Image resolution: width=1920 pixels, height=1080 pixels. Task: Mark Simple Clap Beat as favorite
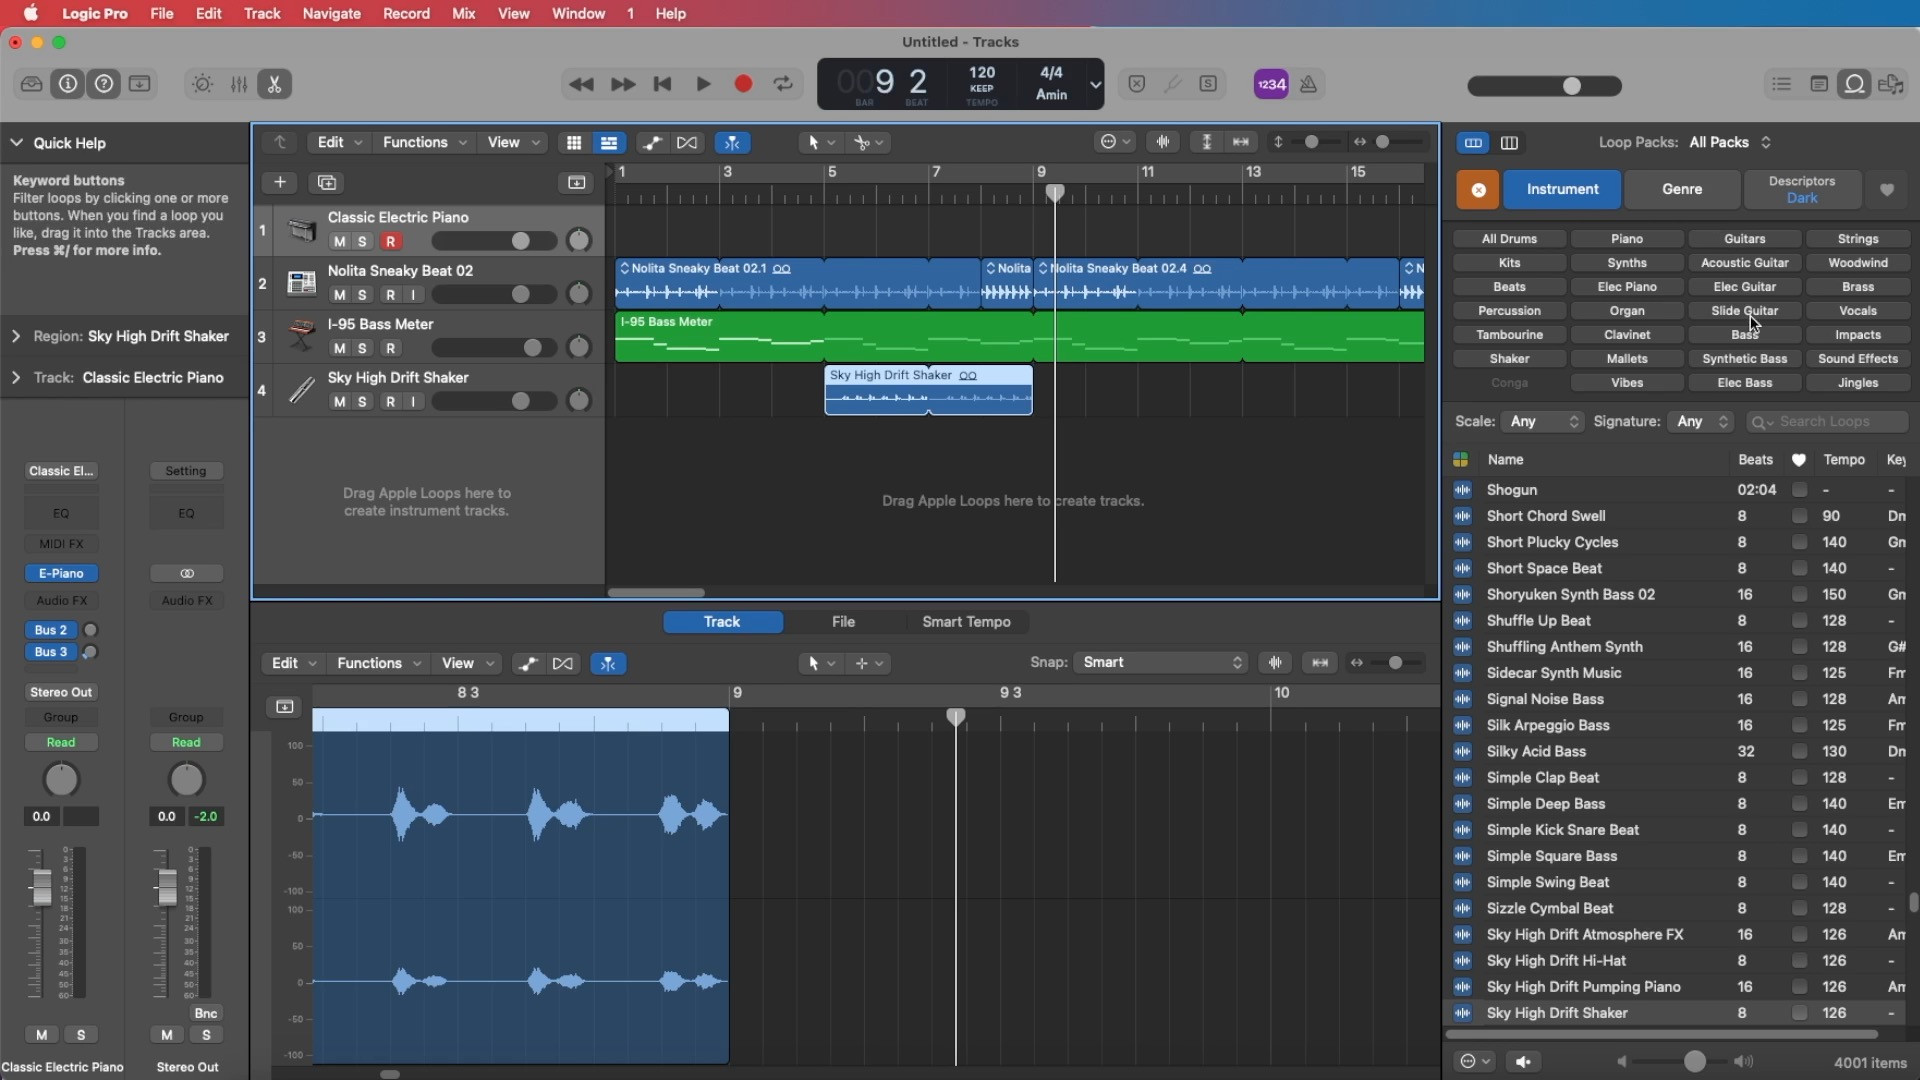coord(1799,778)
